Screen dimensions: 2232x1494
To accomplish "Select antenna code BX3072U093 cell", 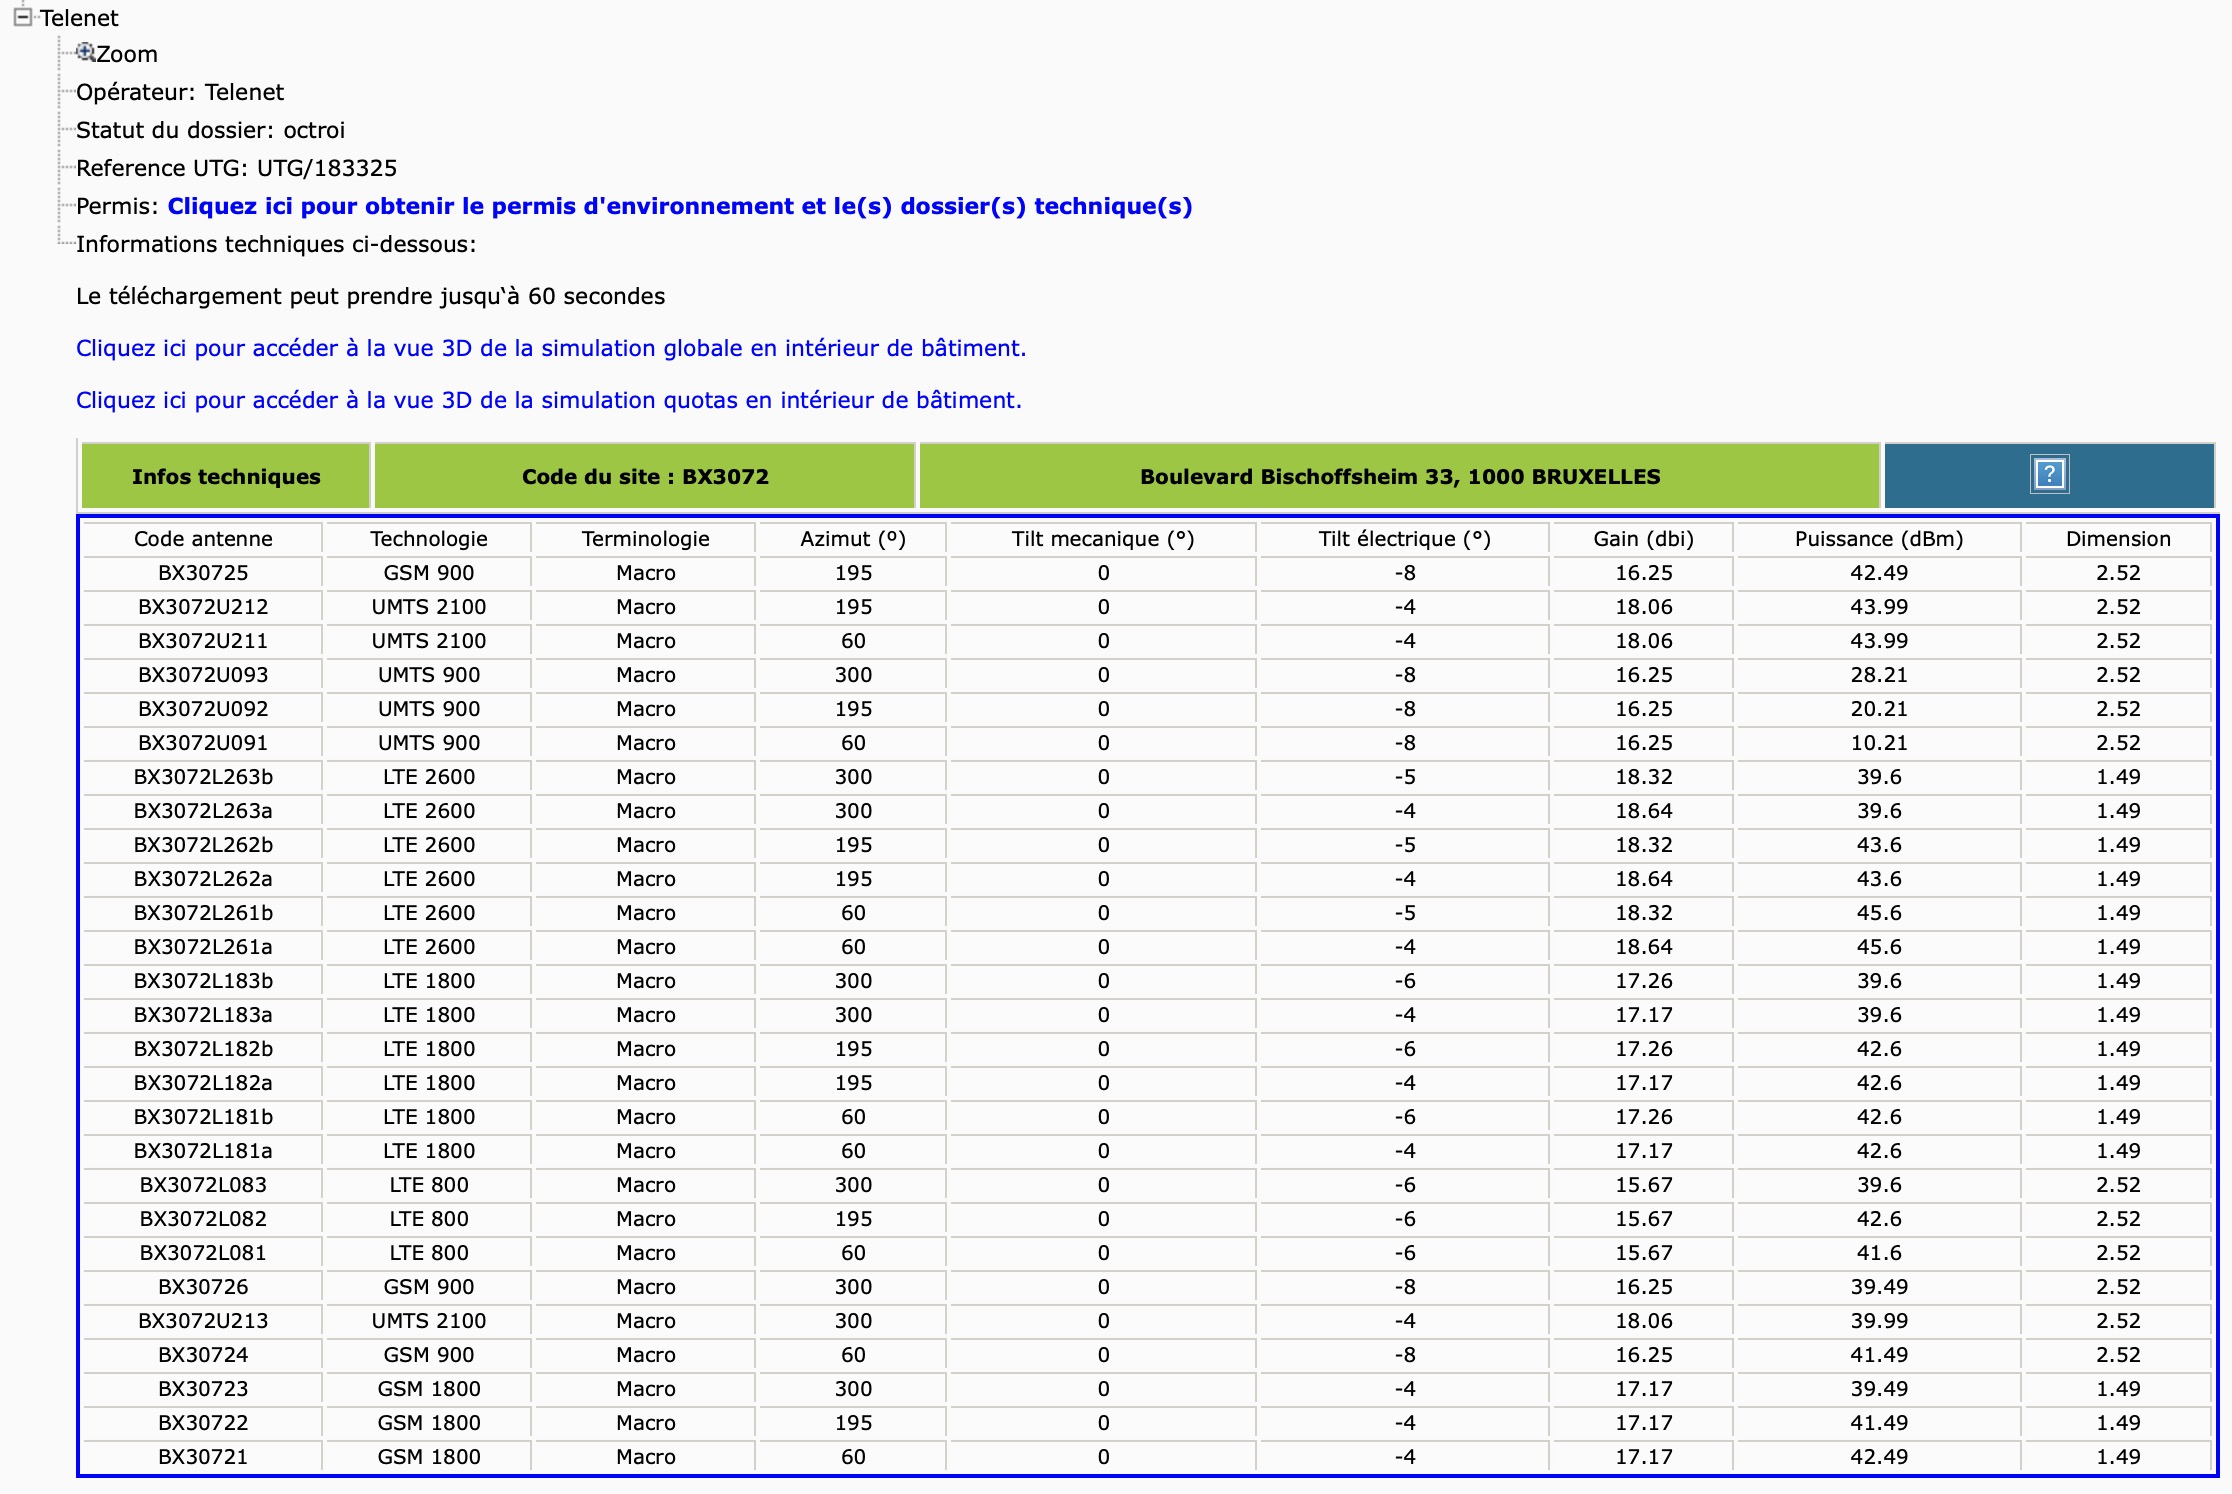I will click(x=203, y=675).
